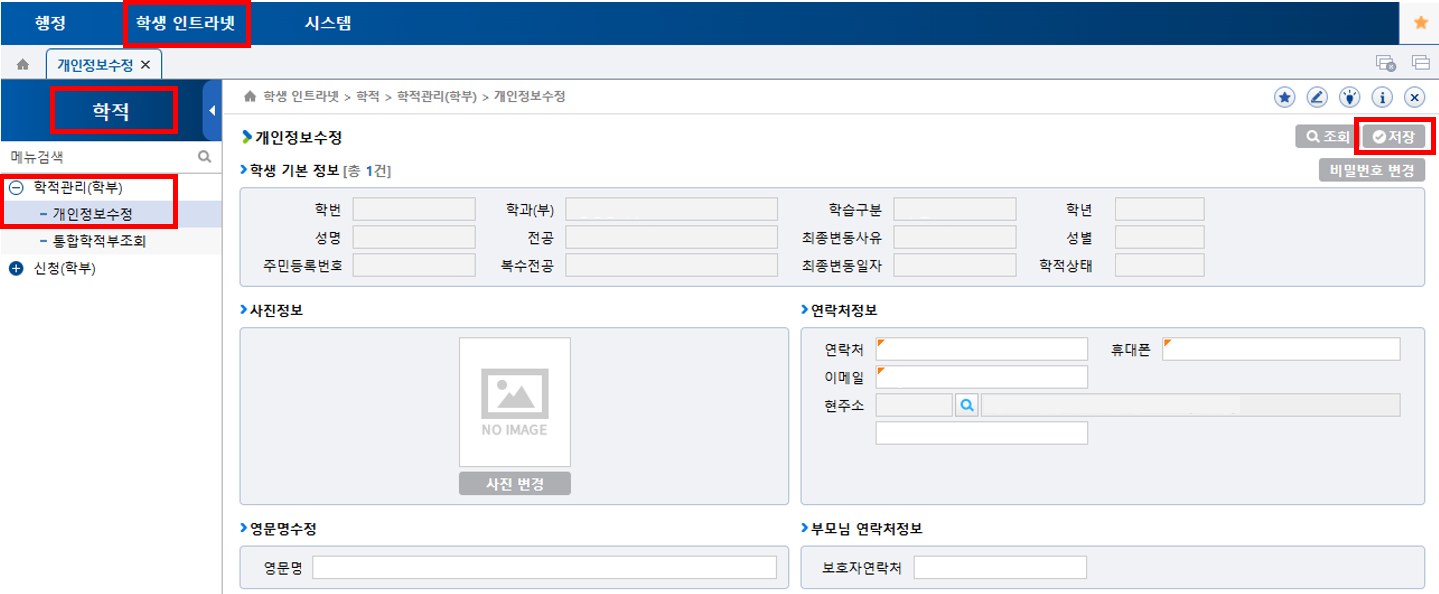
Task: Click the lightbulb tip icon
Action: [1350, 97]
